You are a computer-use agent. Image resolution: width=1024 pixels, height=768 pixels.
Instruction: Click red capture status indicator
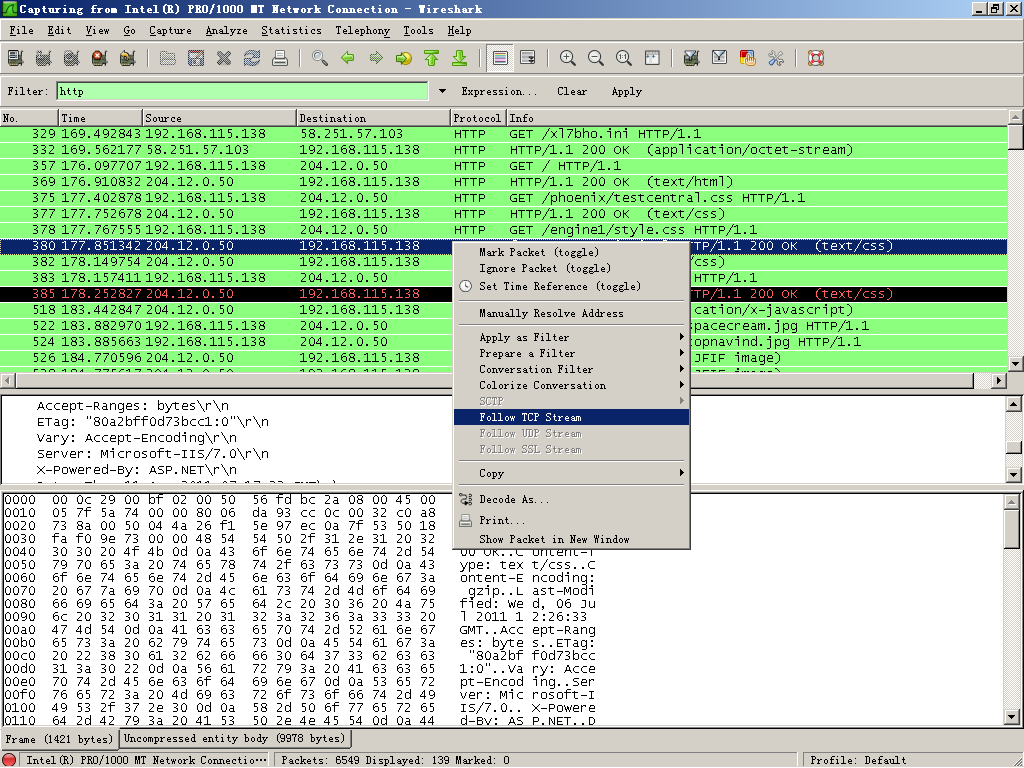(x=10, y=760)
